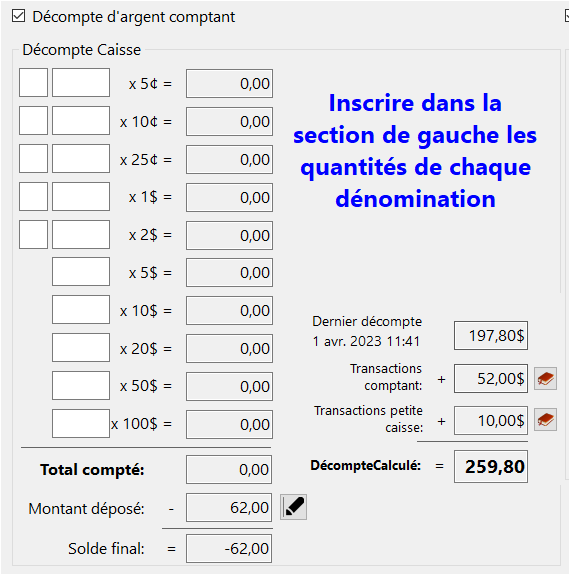Click the 10$ quantity input field
This screenshot has width=570, height=575.
81,310
